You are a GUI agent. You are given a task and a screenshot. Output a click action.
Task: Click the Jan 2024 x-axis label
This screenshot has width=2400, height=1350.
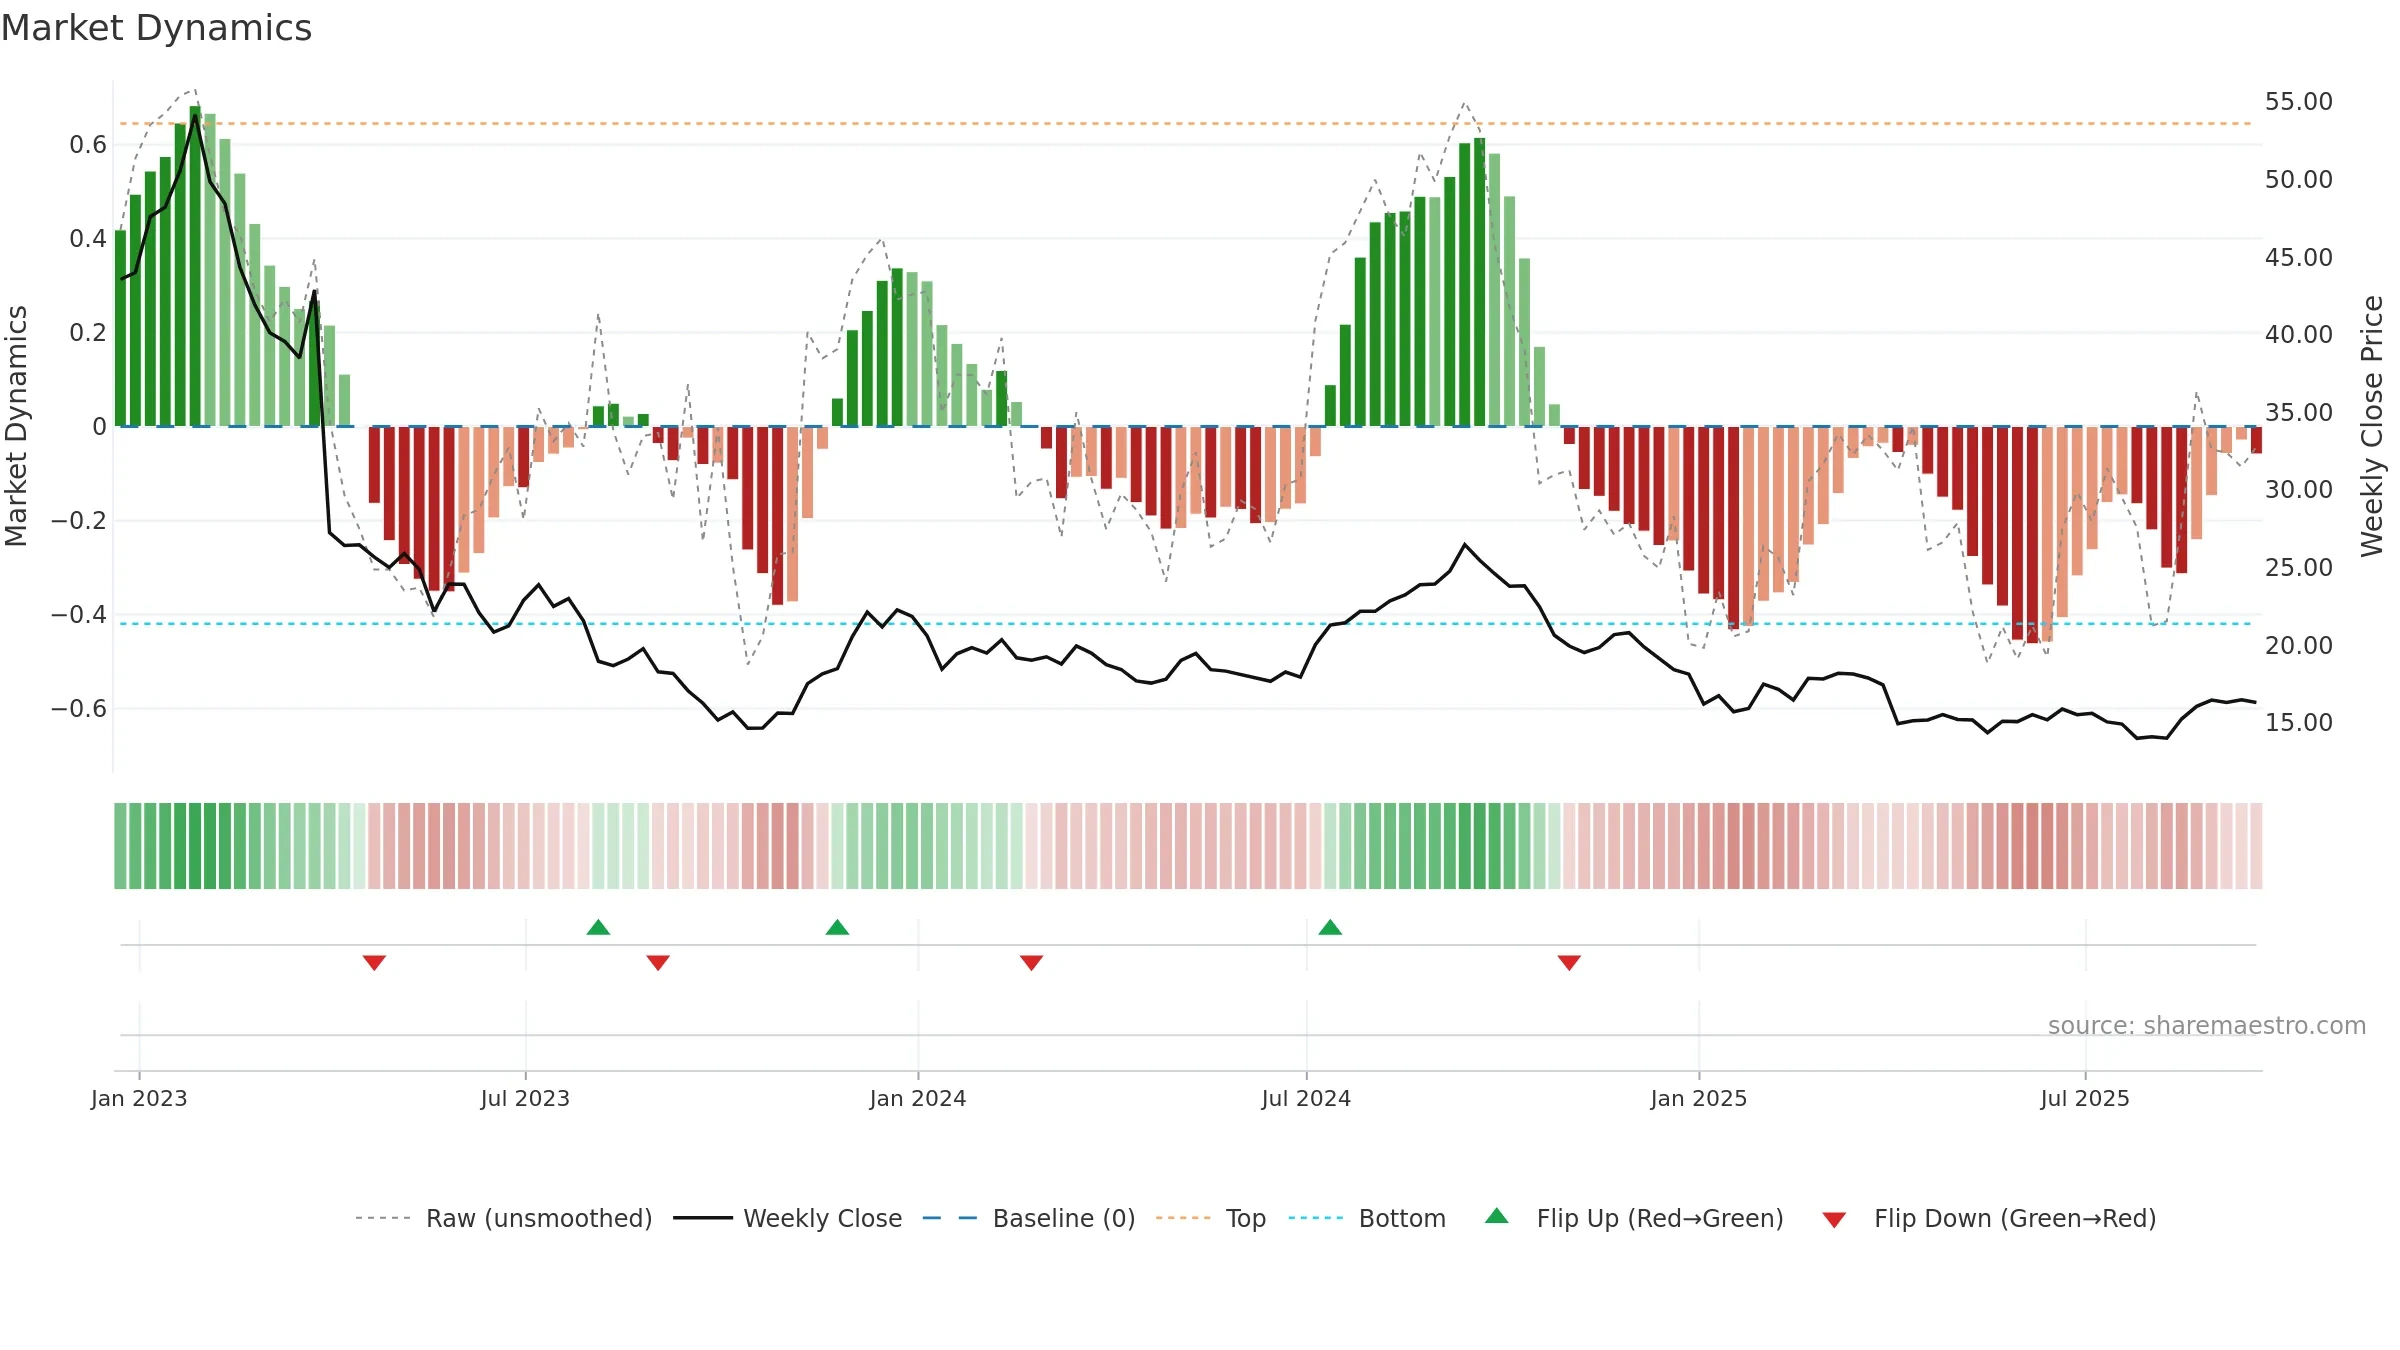pyautogui.click(x=918, y=1098)
